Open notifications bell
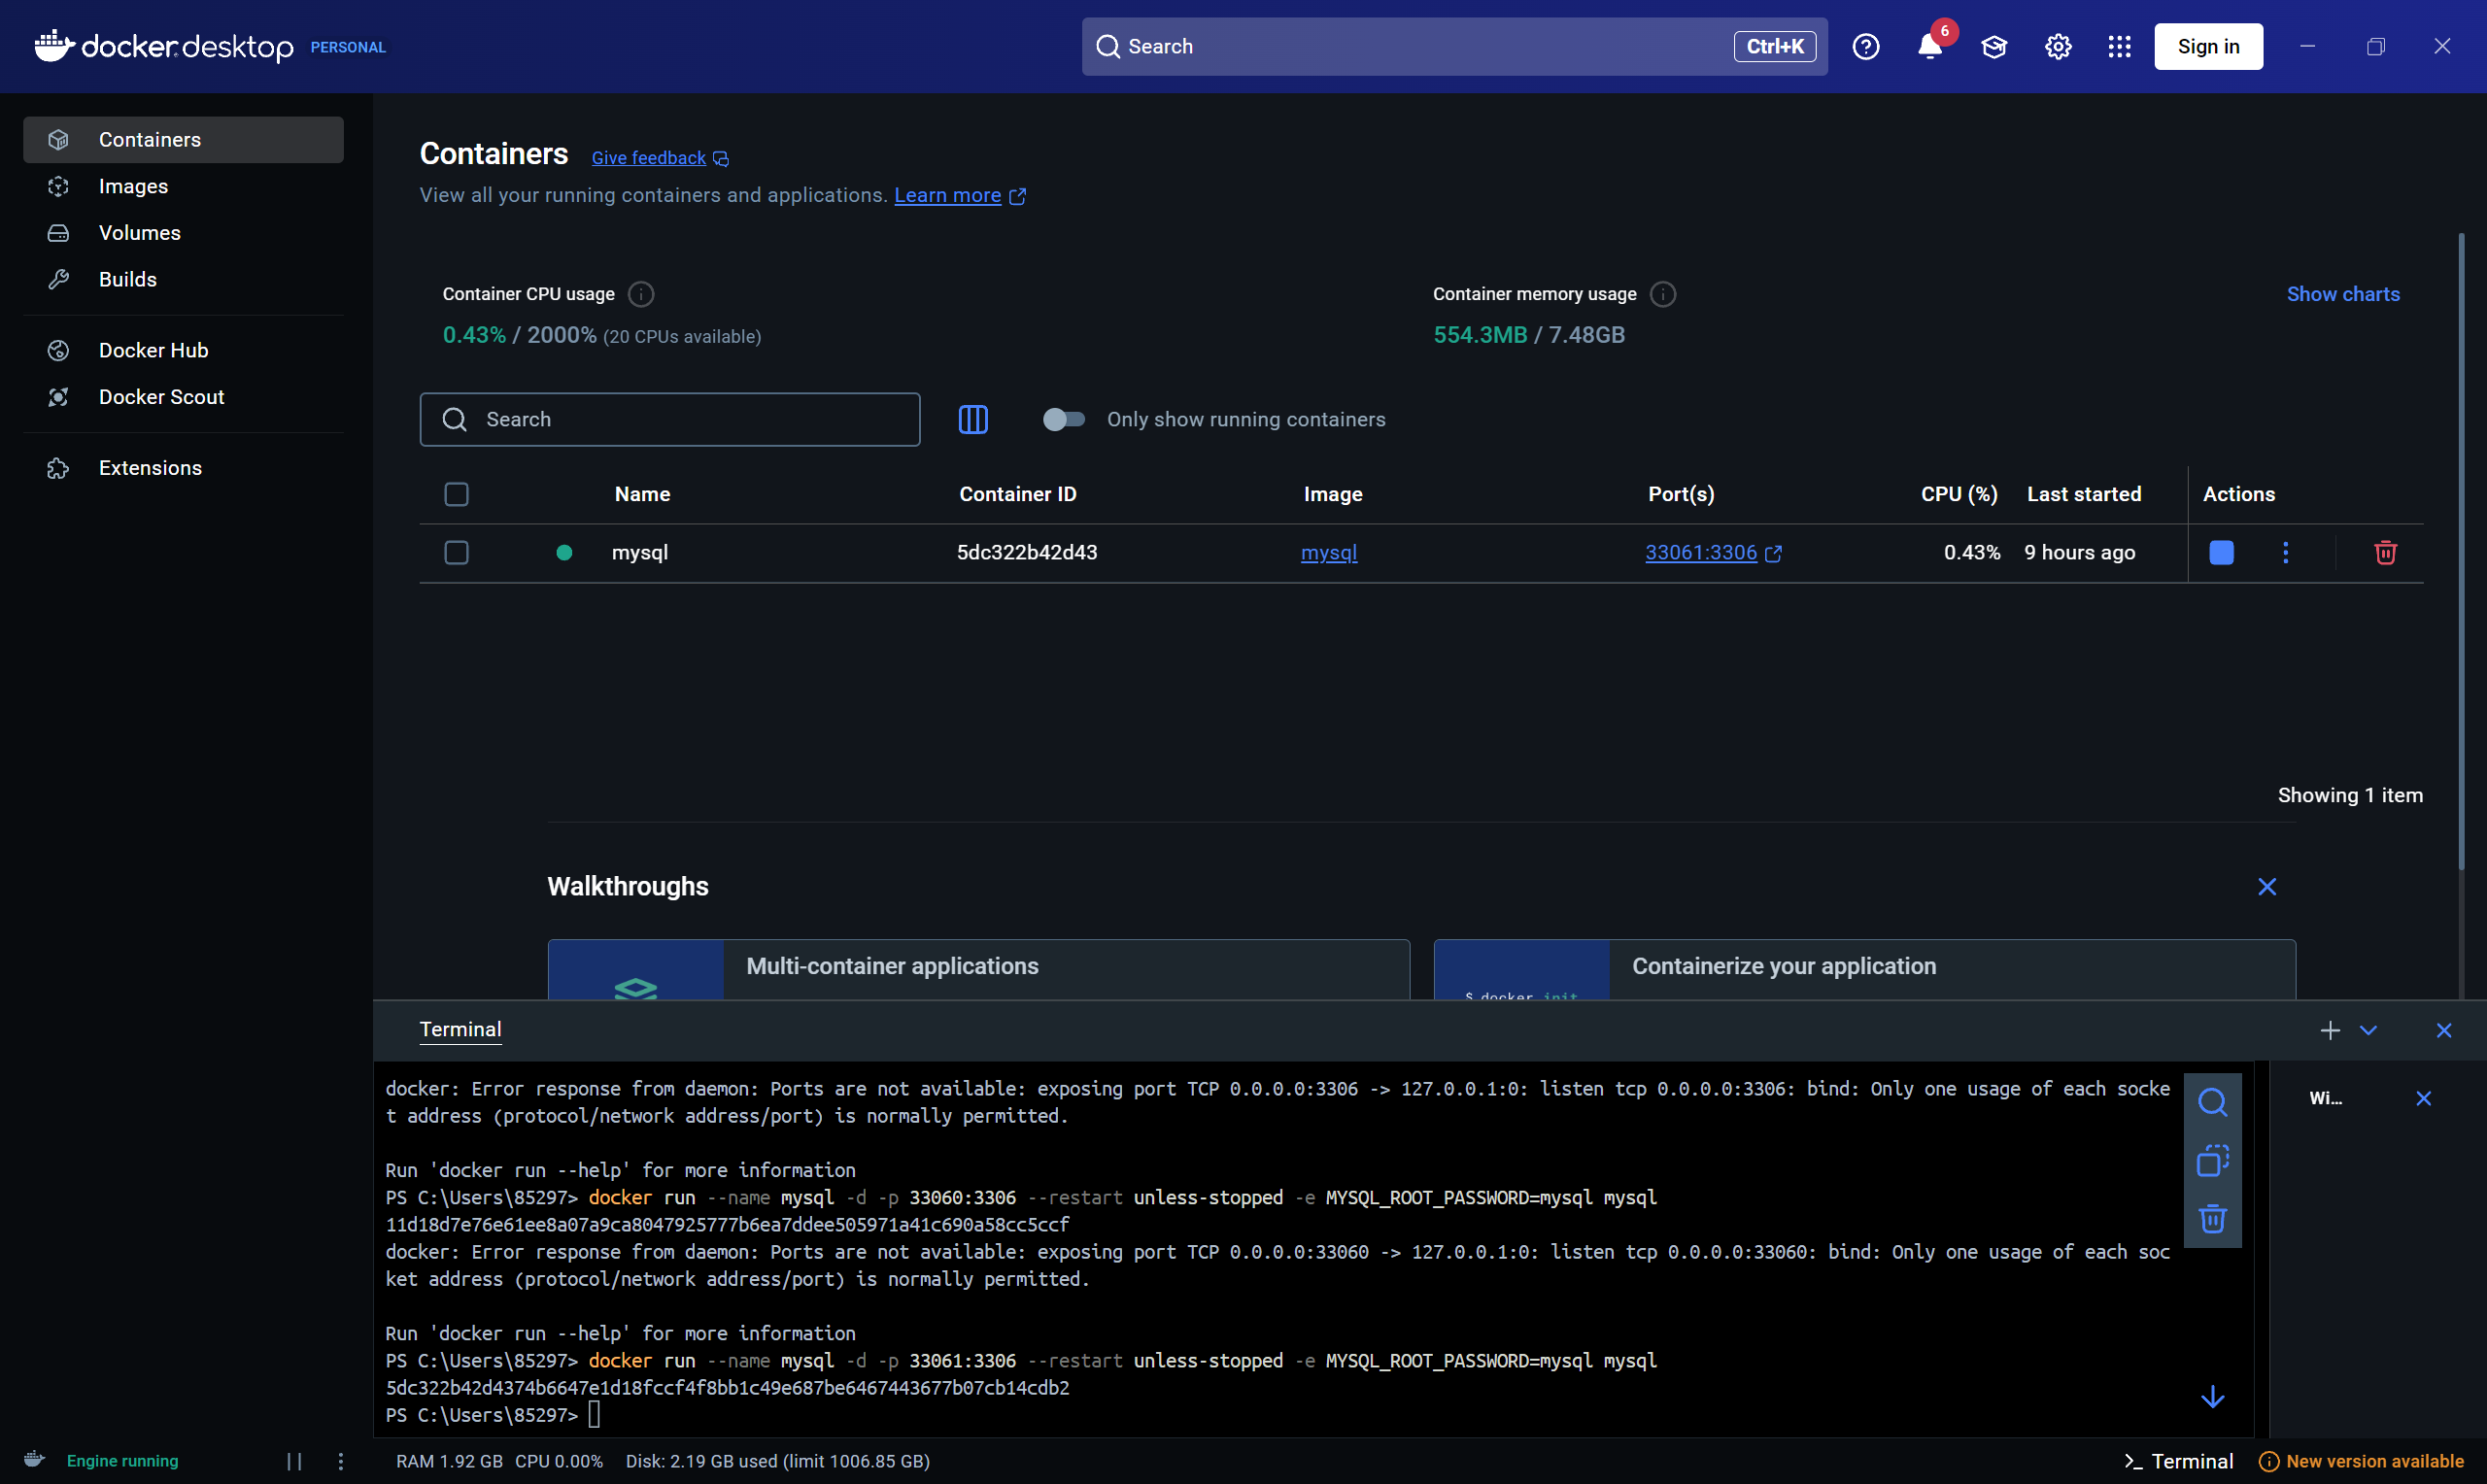The image size is (2487, 1484). tap(1930, 47)
